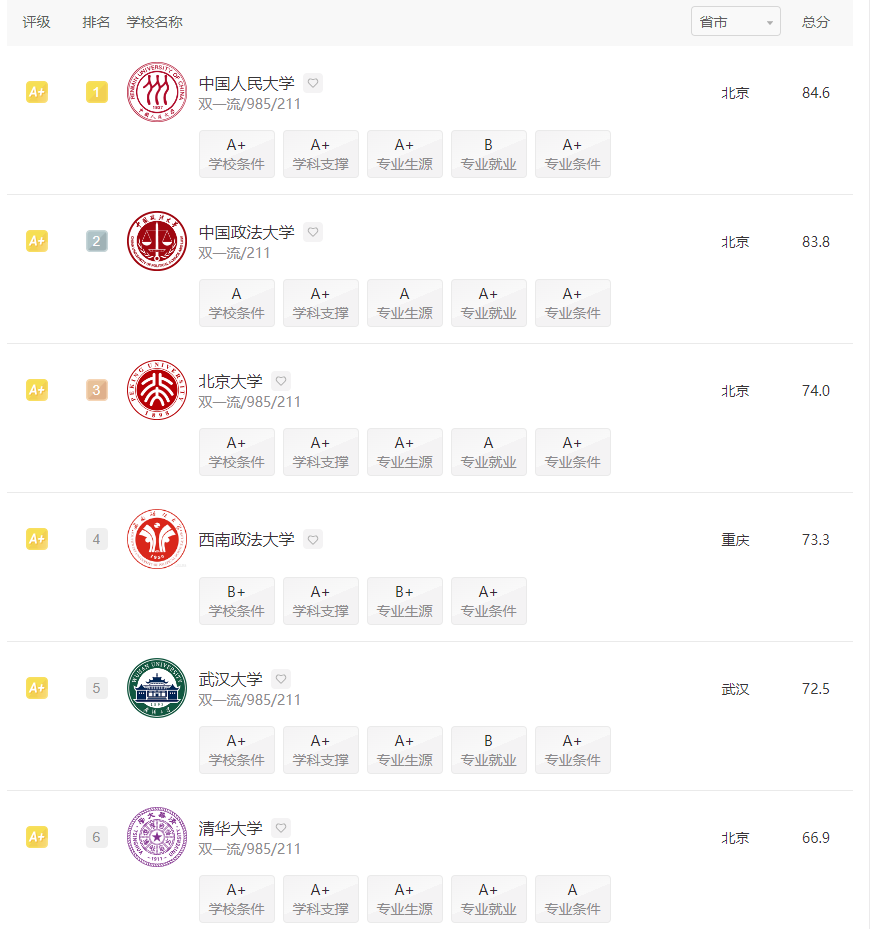Click the 清华大学 purple emblem
870x929 pixels.
(157, 837)
